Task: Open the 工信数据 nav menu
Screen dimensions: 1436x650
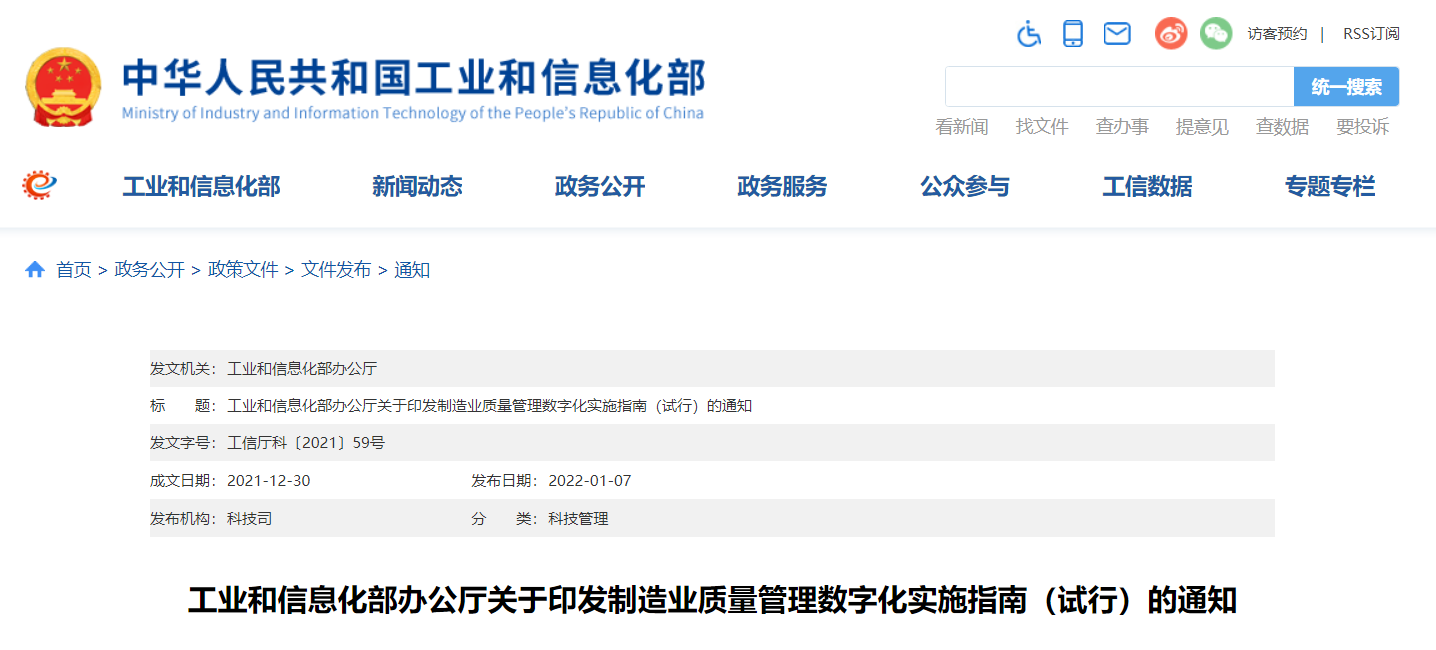Action: [1147, 186]
